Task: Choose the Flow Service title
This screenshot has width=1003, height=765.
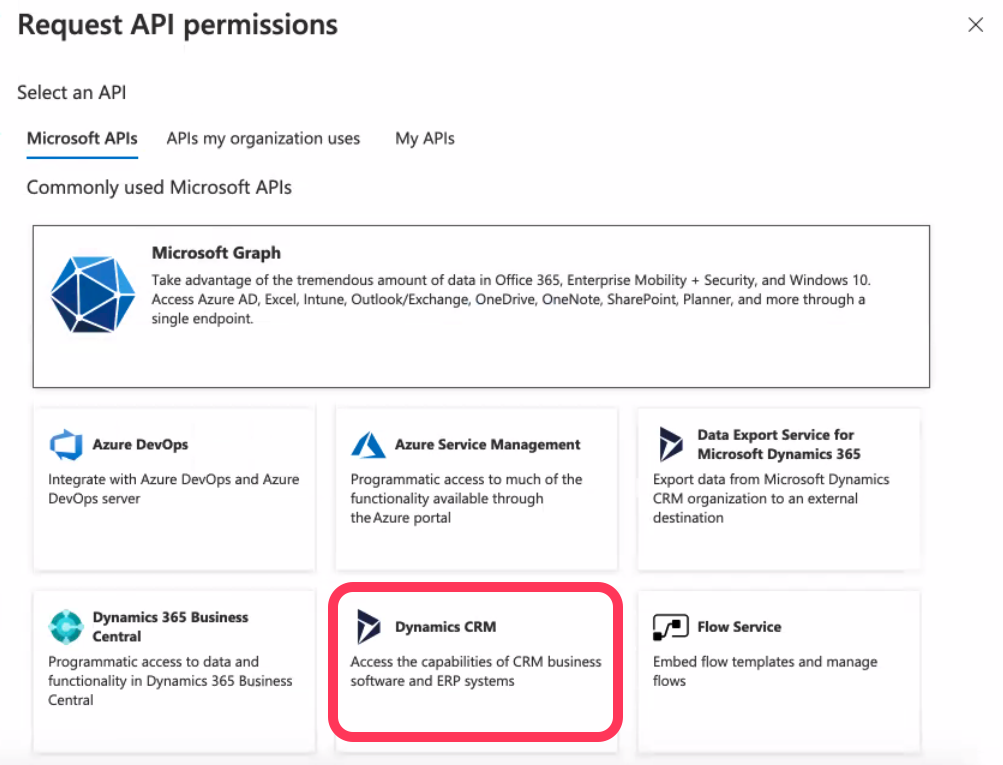Action: (739, 626)
